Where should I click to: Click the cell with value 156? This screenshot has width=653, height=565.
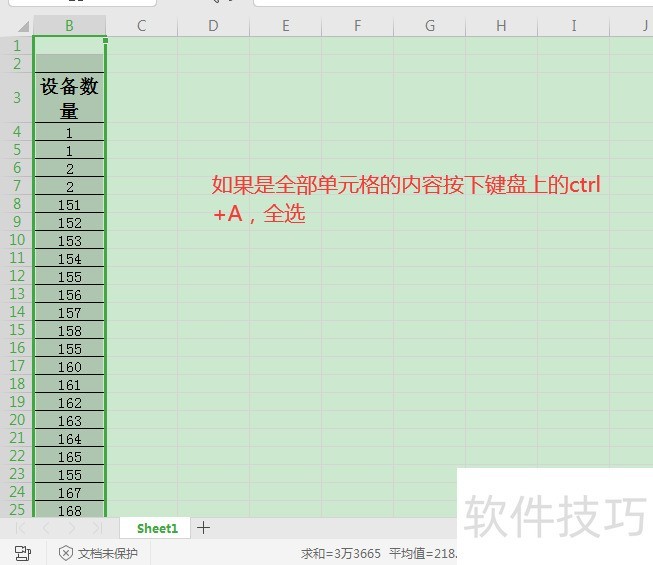[x=70, y=294]
